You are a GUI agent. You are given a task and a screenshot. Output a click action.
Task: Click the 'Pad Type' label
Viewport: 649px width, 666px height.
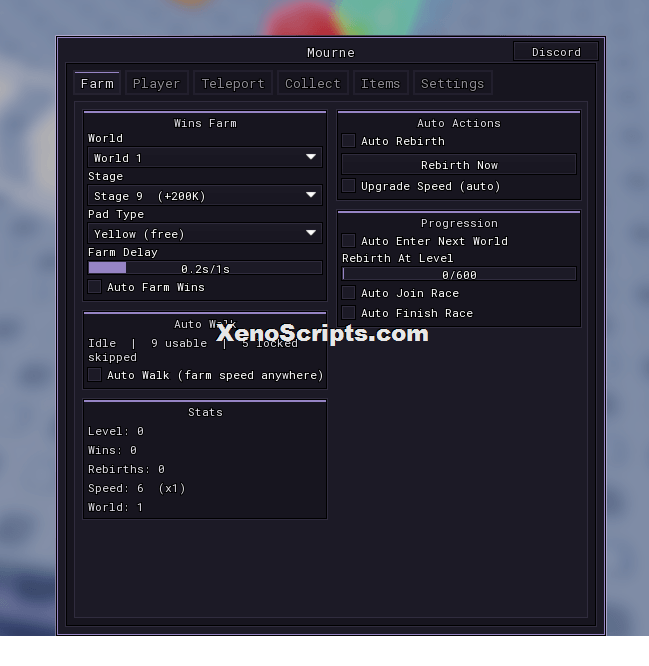[x=116, y=214]
